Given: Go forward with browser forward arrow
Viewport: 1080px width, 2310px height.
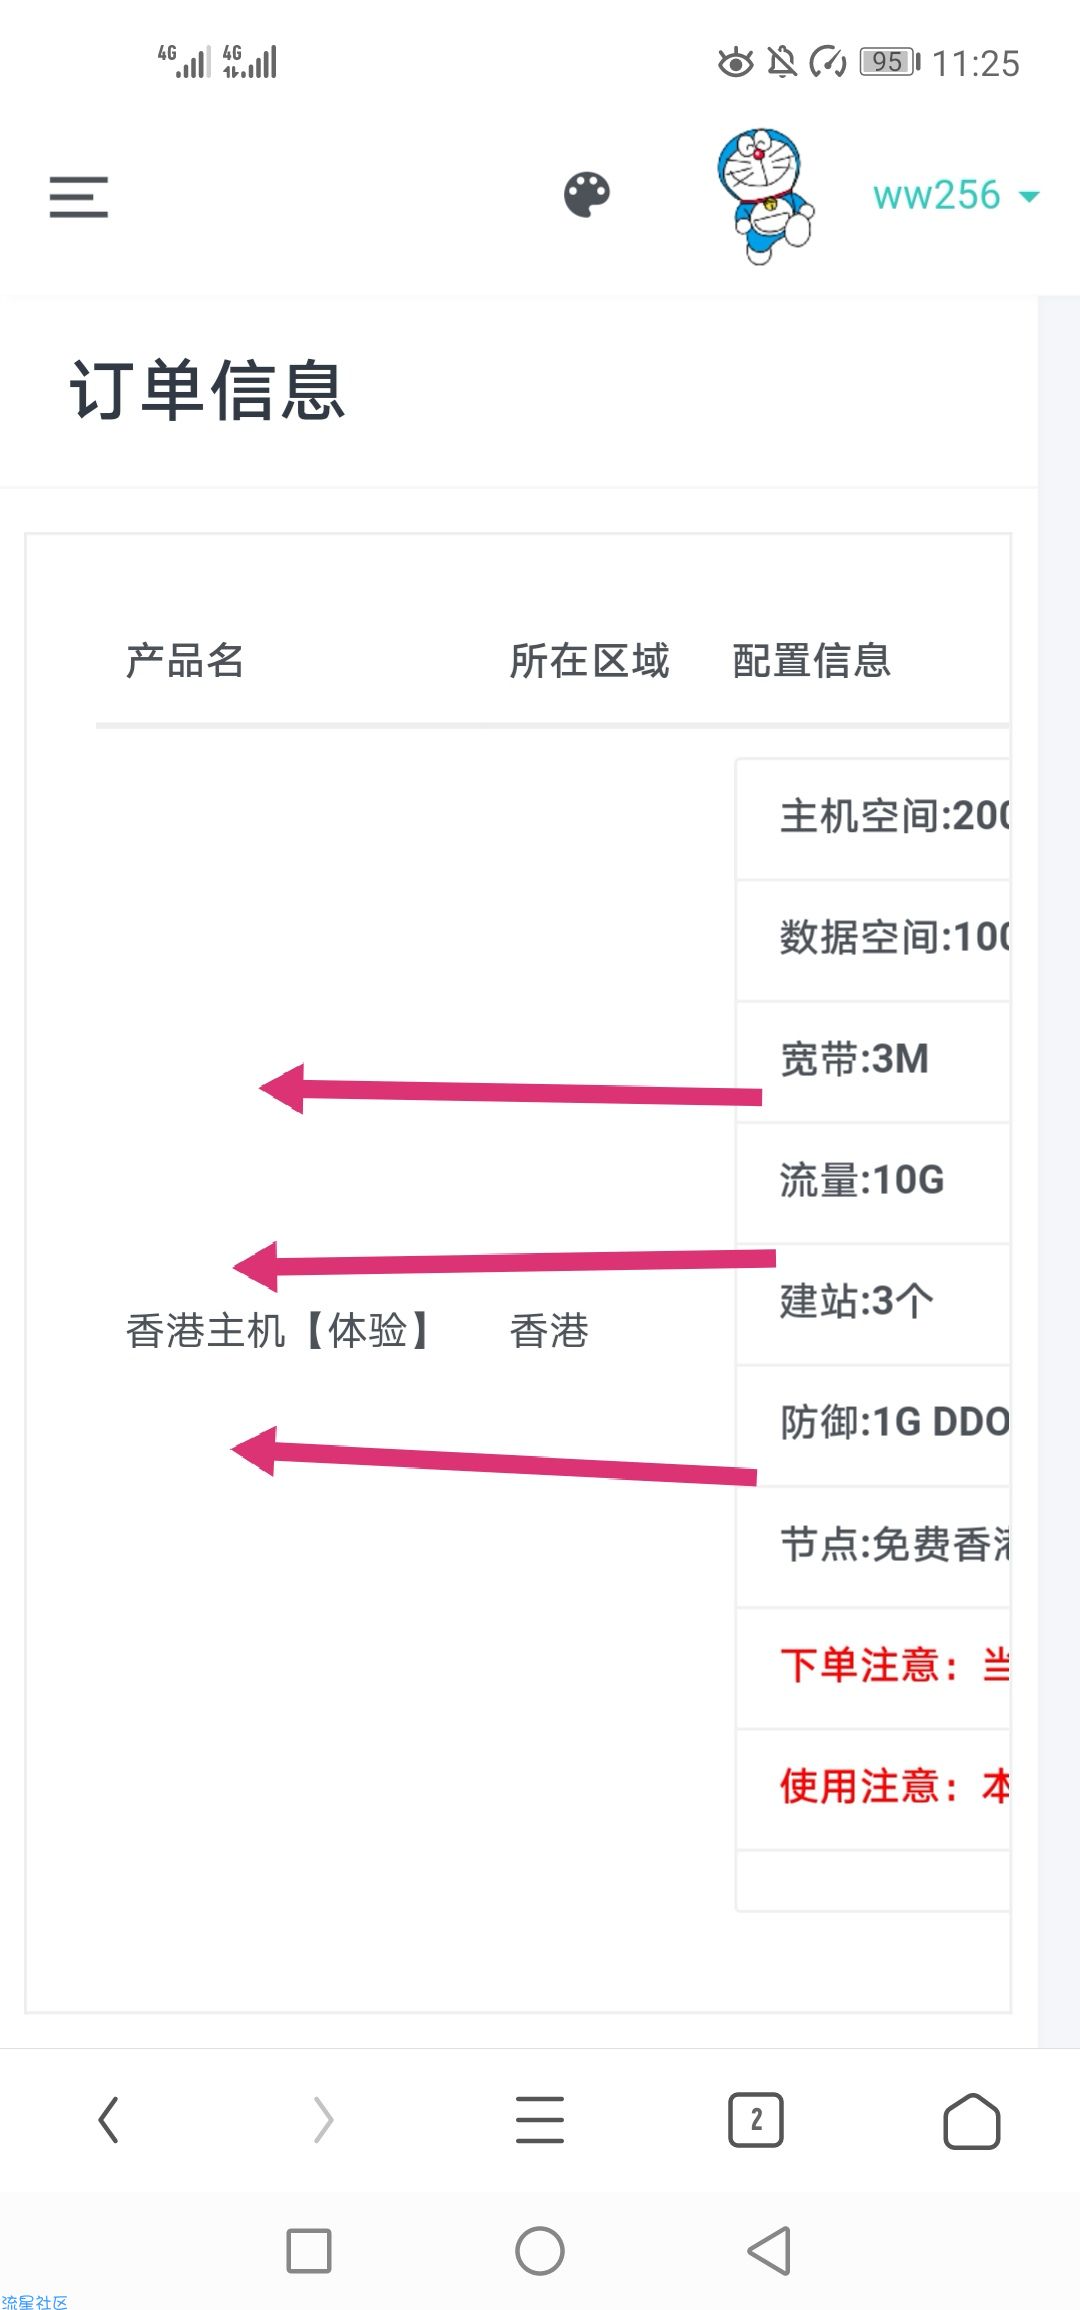Looking at the screenshot, I should (323, 2120).
